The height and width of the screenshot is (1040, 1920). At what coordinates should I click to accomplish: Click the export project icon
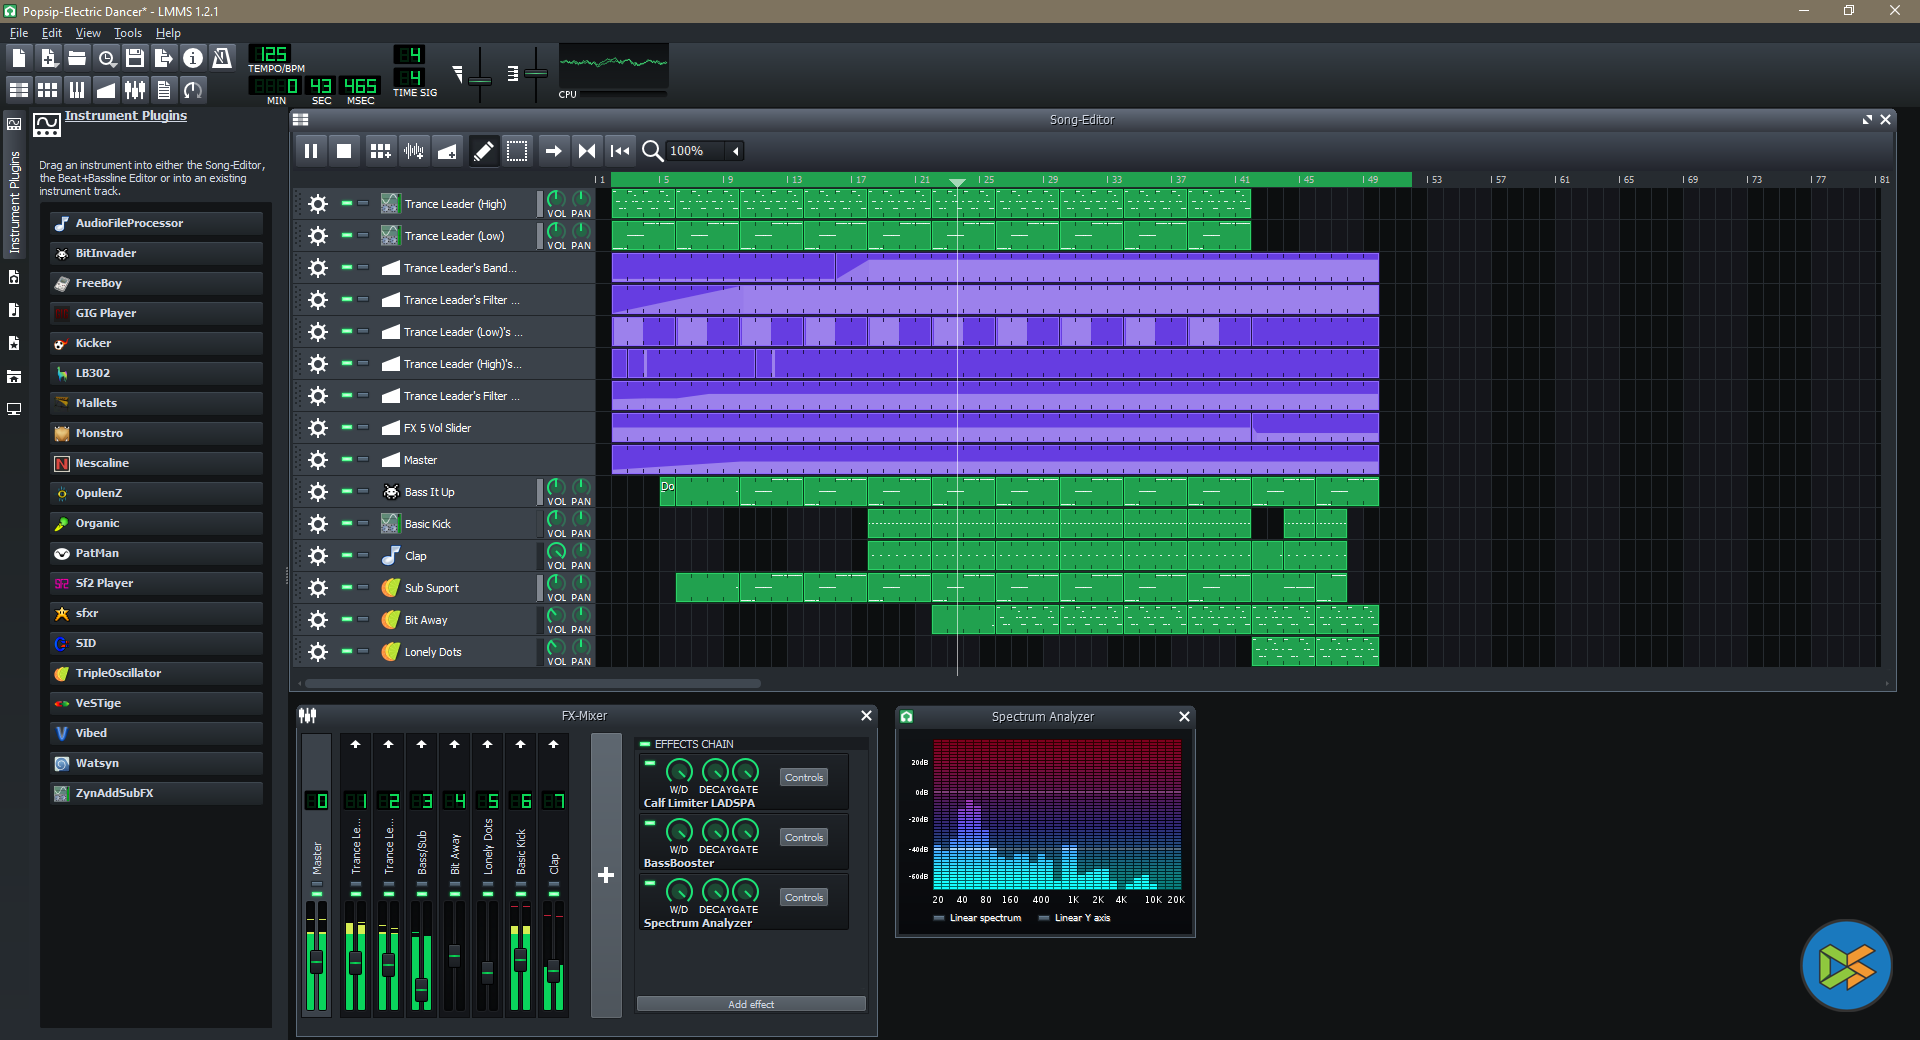(x=164, y=58)
